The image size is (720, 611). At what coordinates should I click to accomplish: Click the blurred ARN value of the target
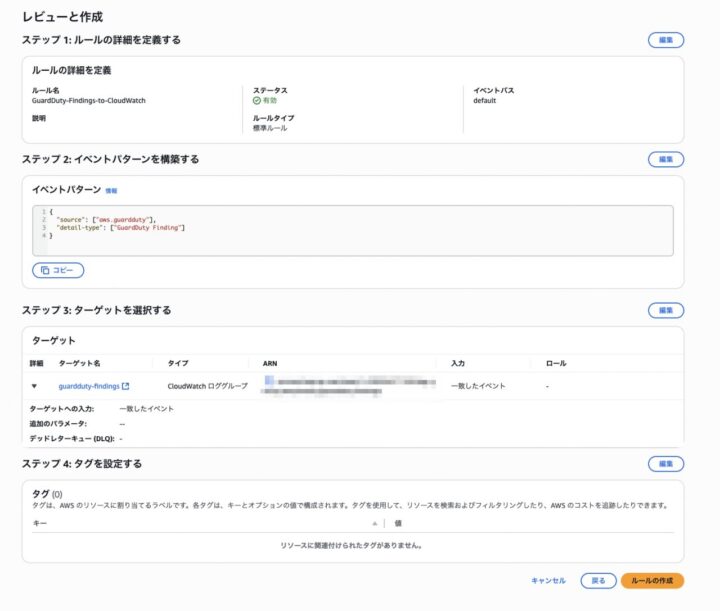click(345, 386)
